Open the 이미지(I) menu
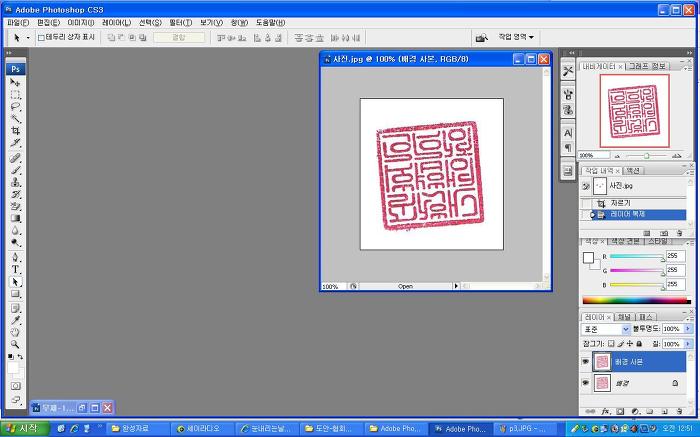Screen dimensions: 700x437 coord(81,22)
